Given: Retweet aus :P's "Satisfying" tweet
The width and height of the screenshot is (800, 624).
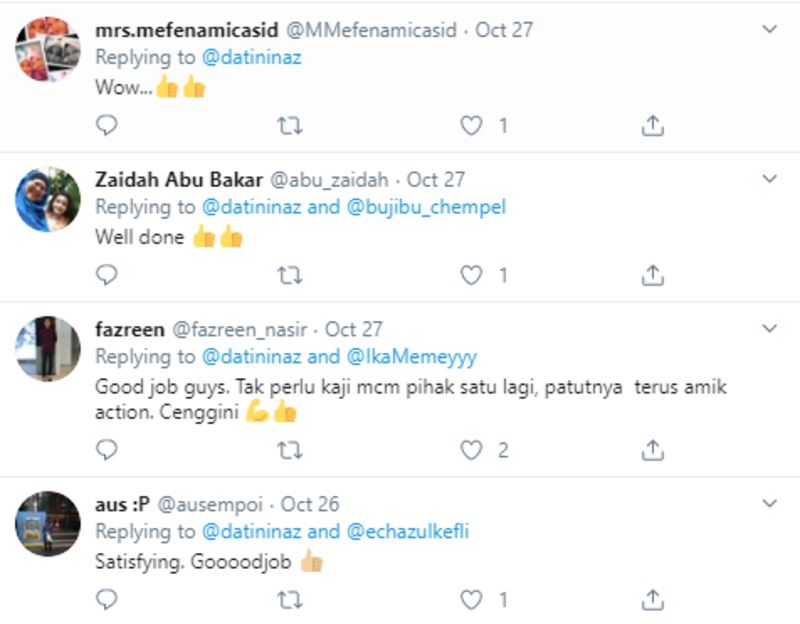Looking at the screenshot, I should point(290,600).
